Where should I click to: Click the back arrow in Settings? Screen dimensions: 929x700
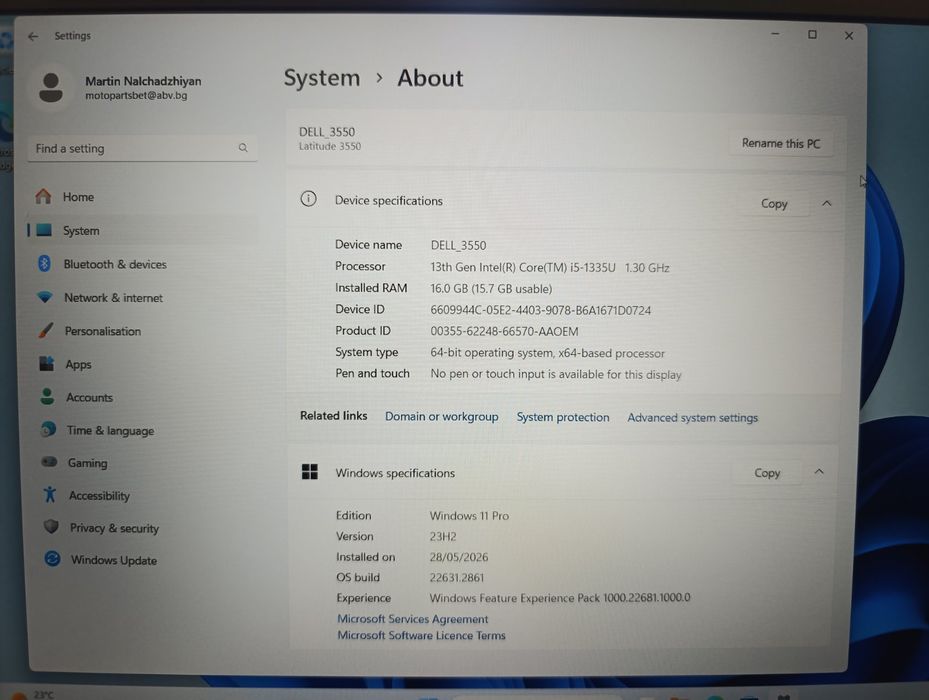click(33, 36)
